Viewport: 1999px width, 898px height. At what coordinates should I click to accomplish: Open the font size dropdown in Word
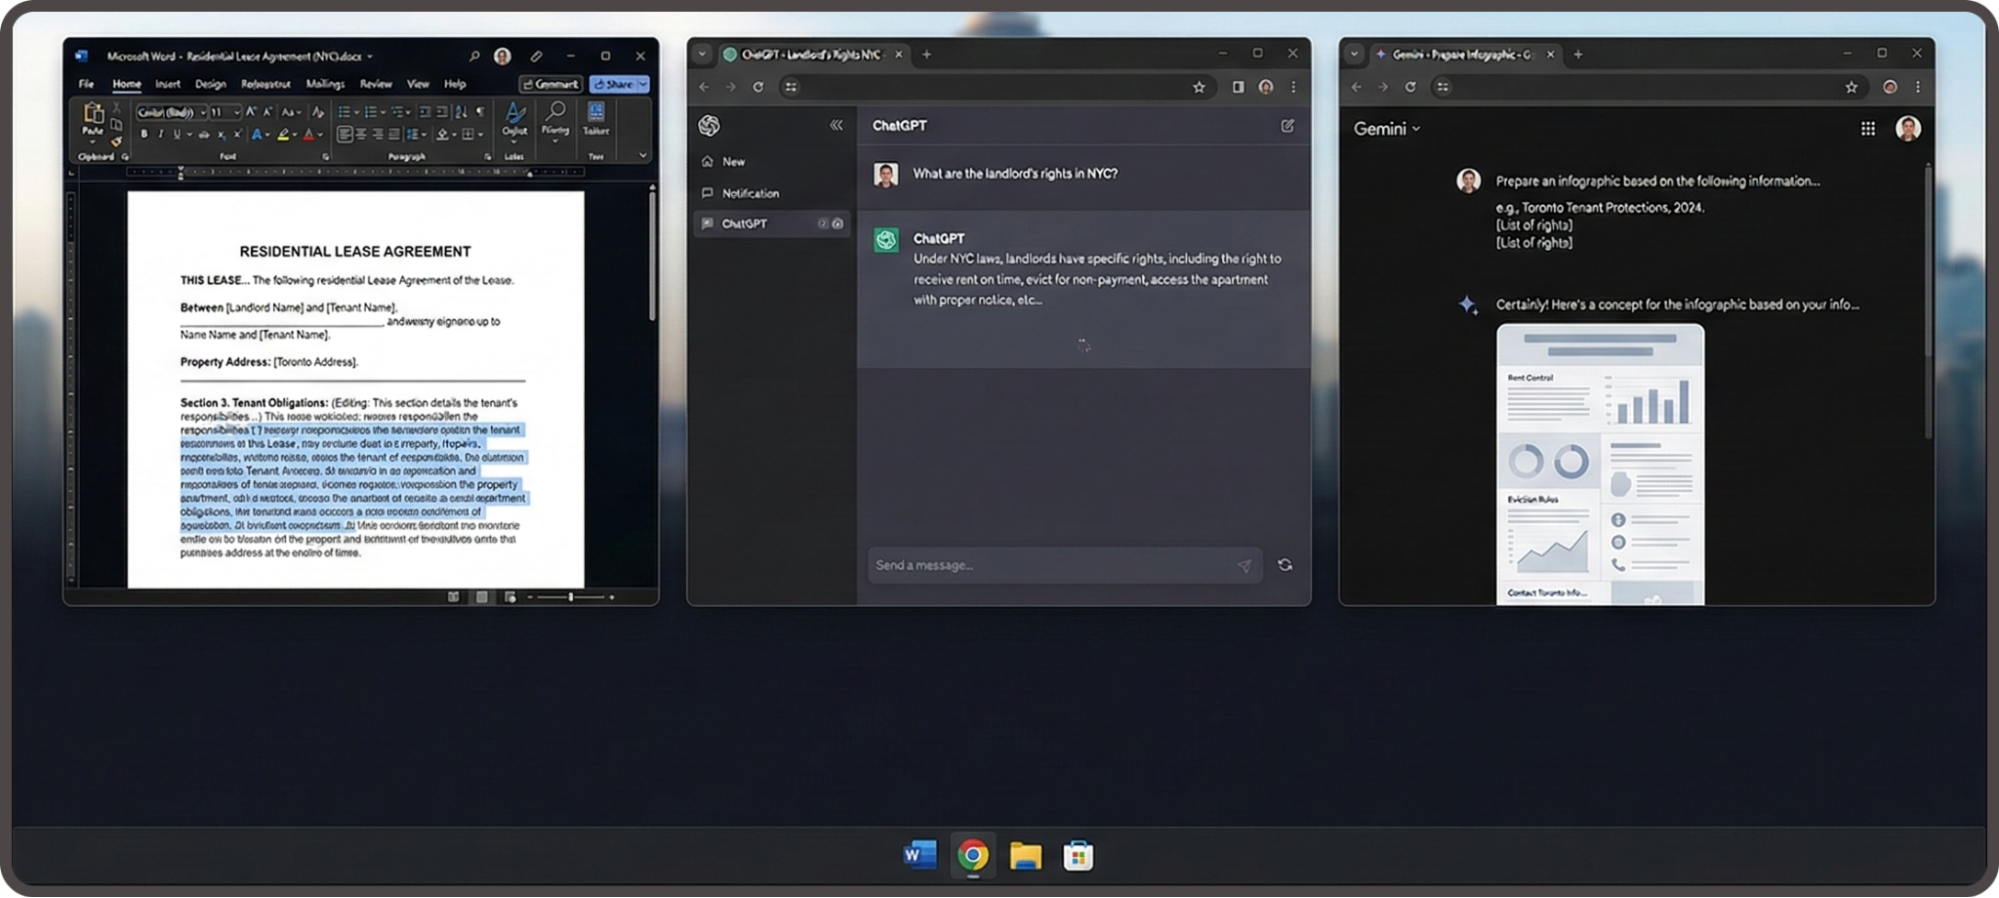236,112
